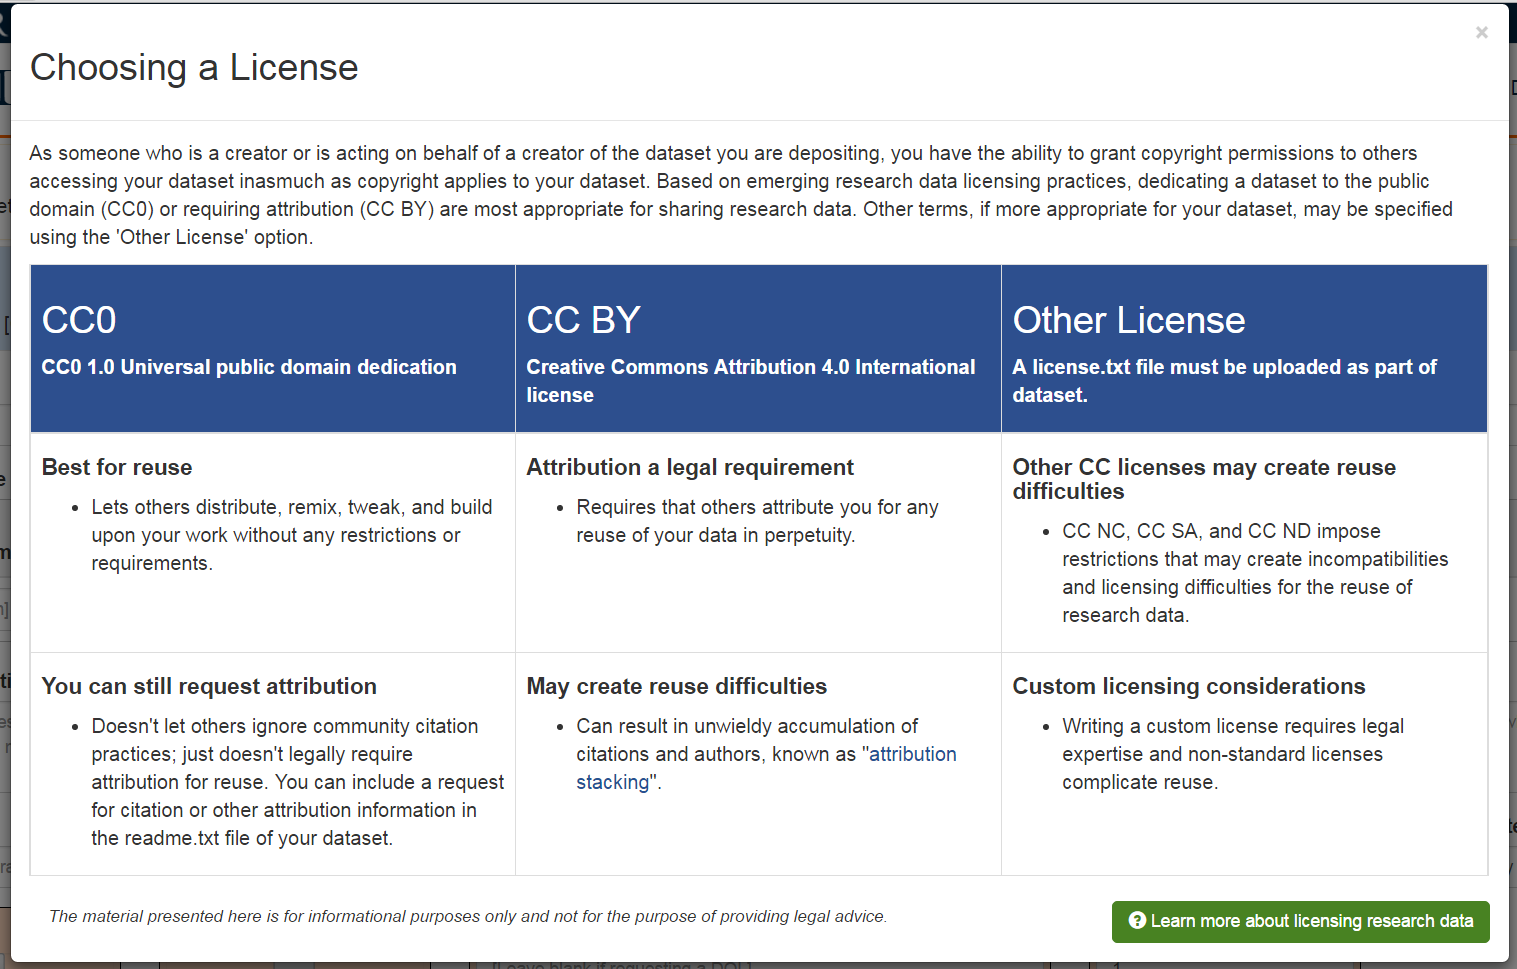This screenshot has width=1517, height=969.
Task: Click the informational purposes disclaimer text
Action: [x=468, y=916]
